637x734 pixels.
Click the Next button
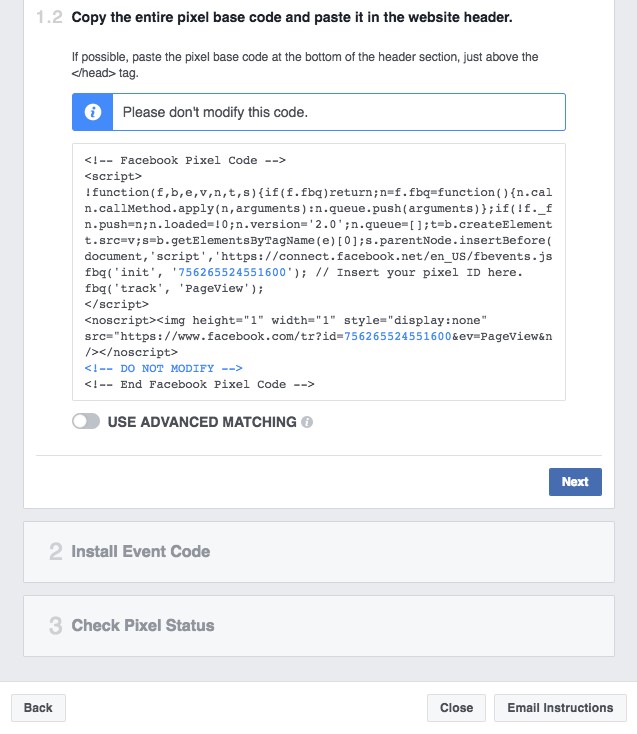[575, 482]
